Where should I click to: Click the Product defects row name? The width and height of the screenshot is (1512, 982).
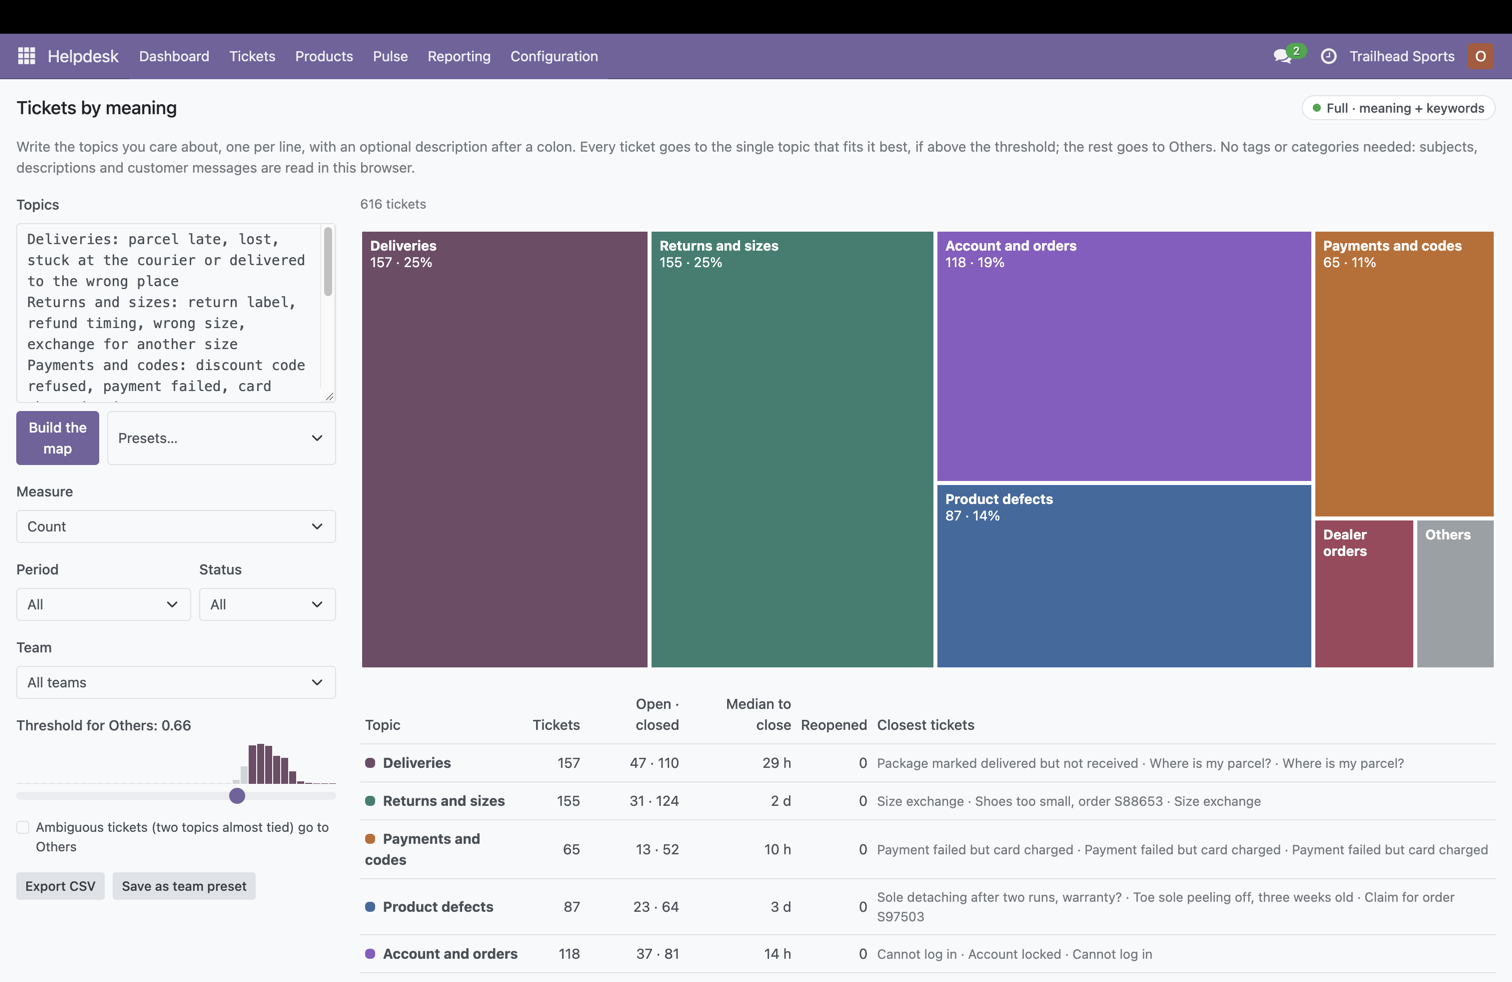[x=438, y=907]
